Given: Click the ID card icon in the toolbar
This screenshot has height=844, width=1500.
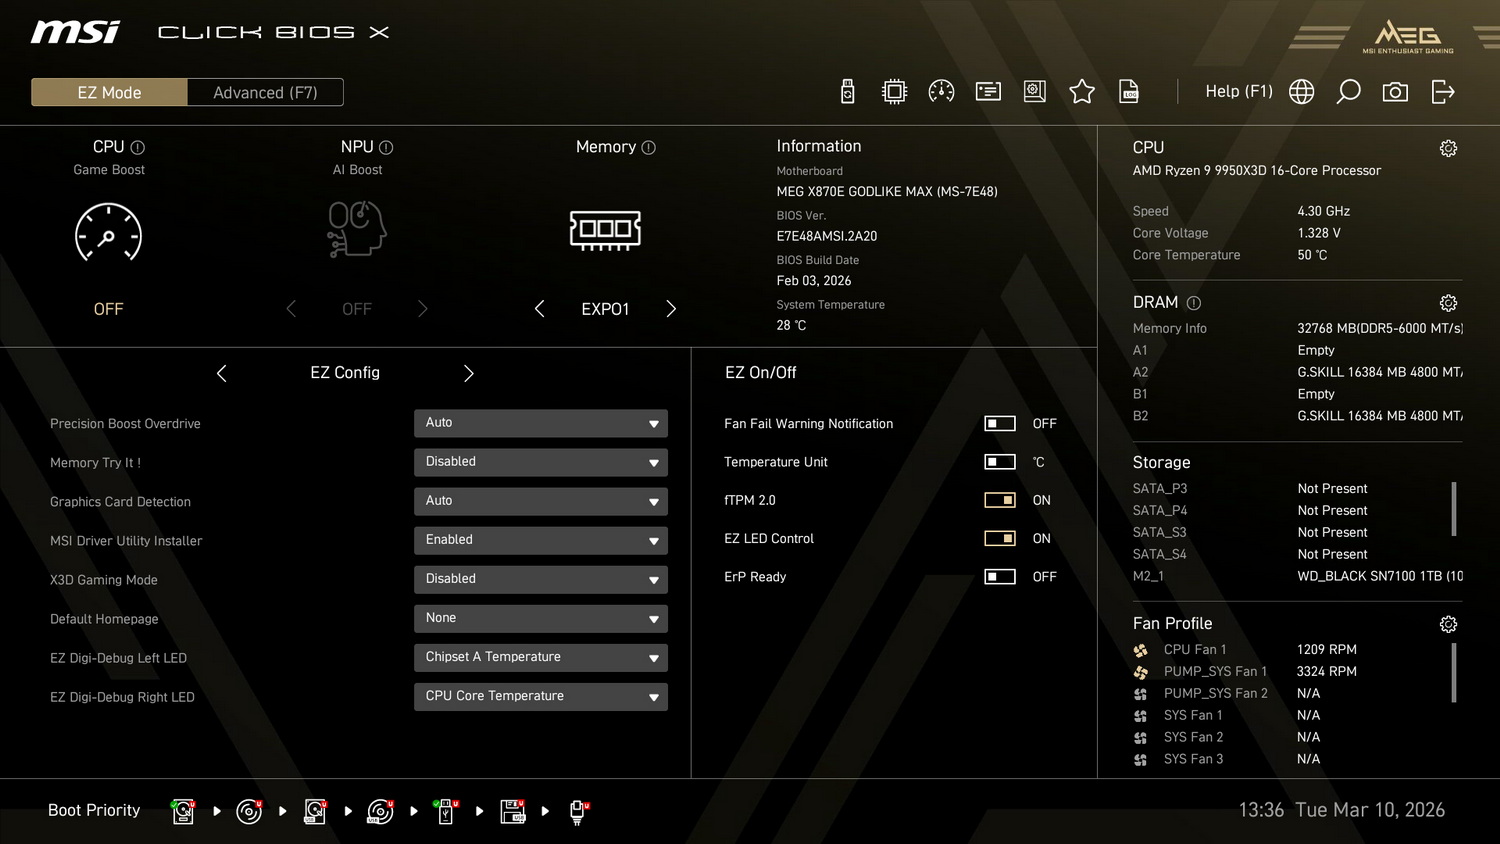Looking at the screenshot, I should coord(988,92).
